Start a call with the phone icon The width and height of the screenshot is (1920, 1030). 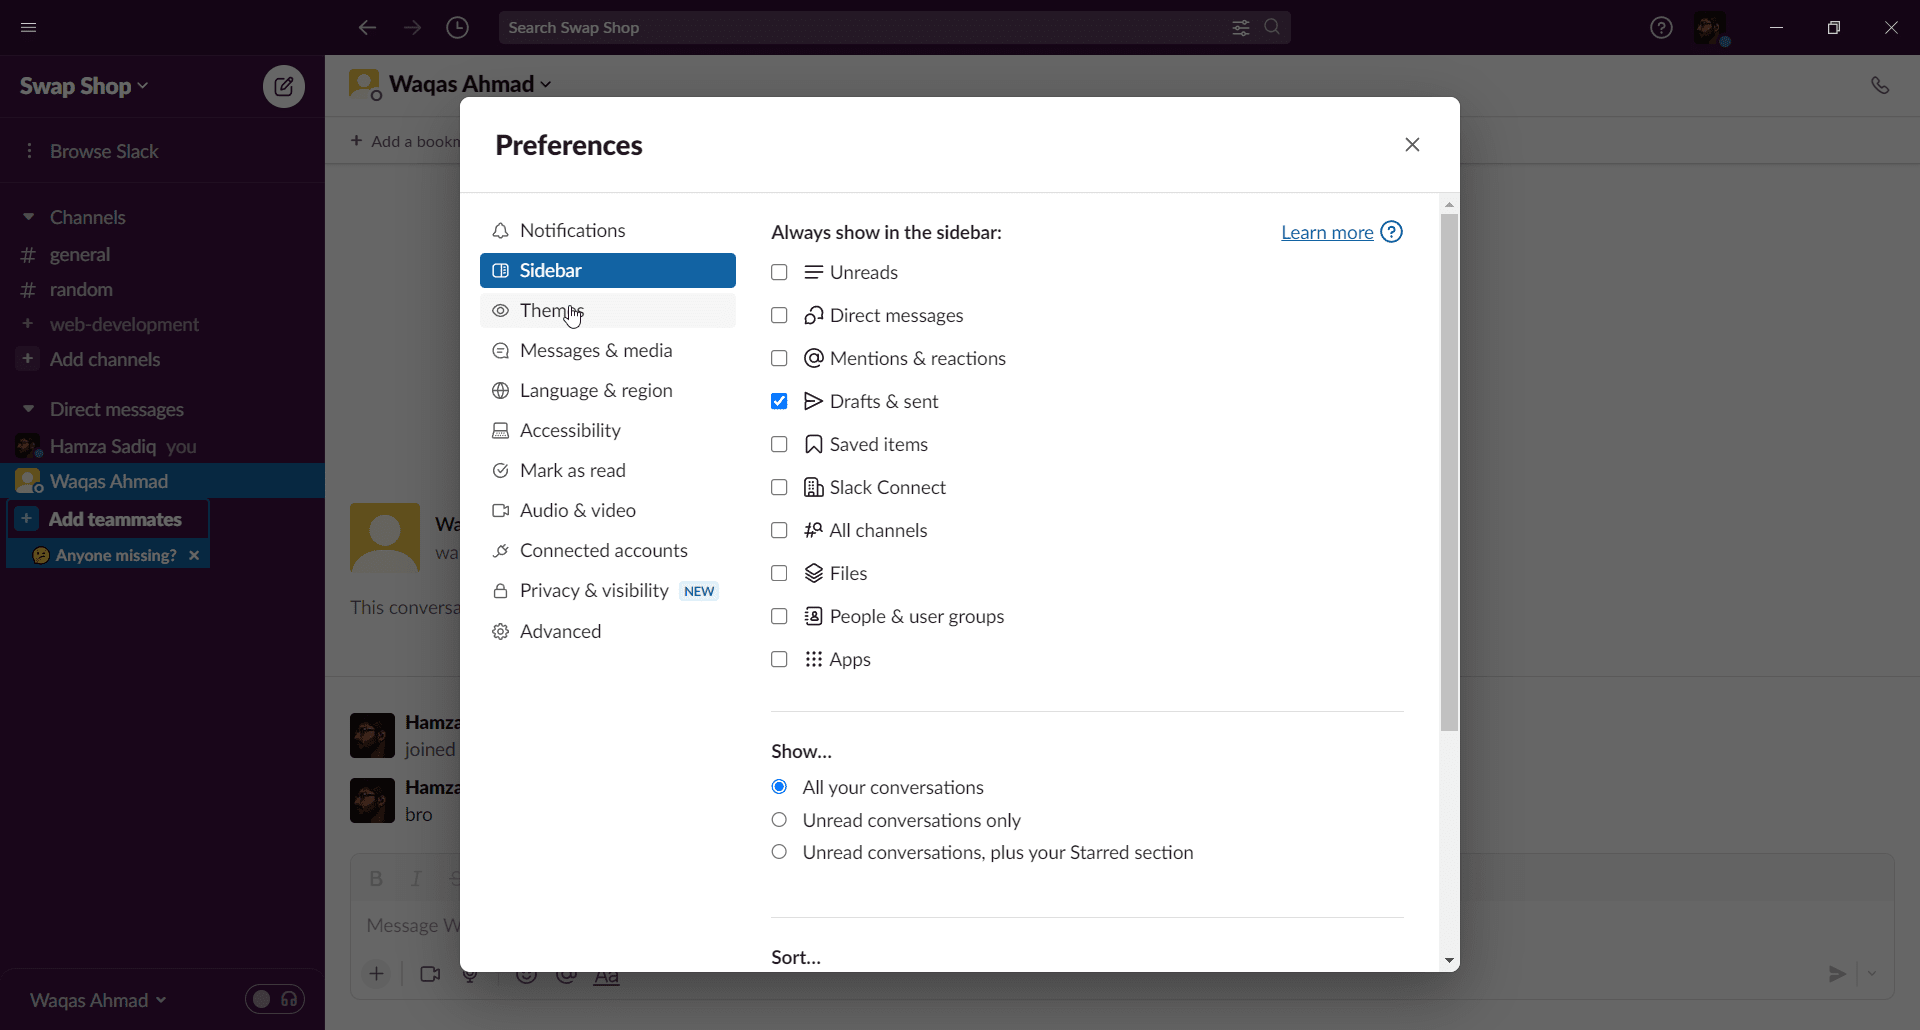1880,85
